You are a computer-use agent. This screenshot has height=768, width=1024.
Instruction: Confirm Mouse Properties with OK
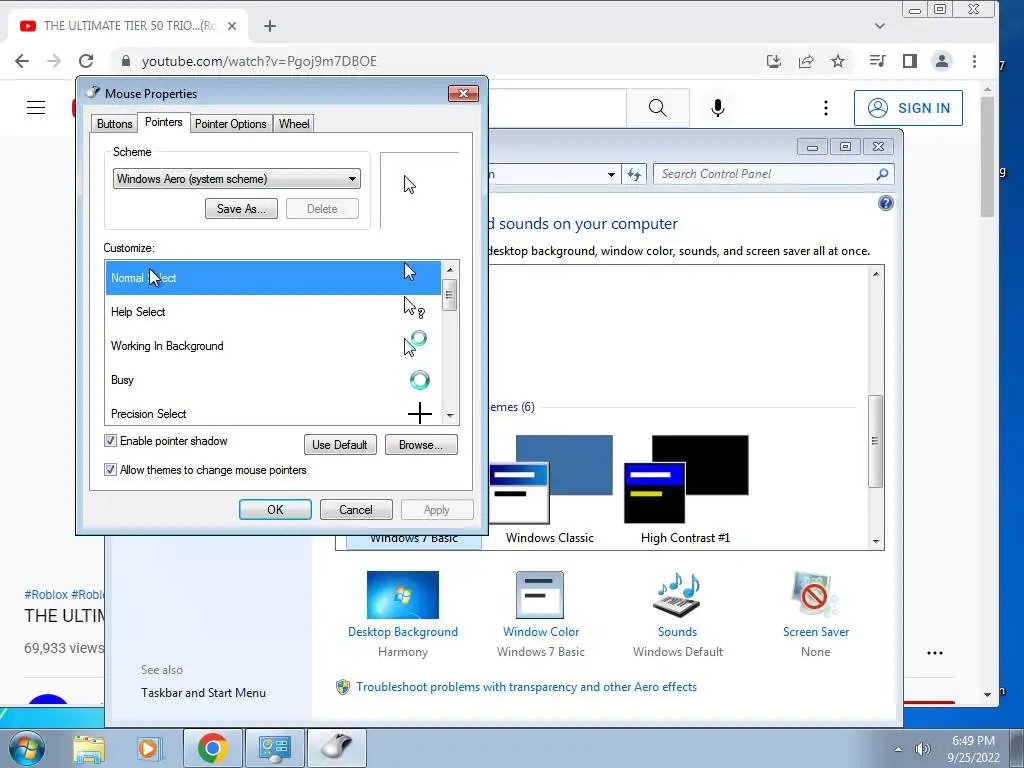tap(275, 509)
